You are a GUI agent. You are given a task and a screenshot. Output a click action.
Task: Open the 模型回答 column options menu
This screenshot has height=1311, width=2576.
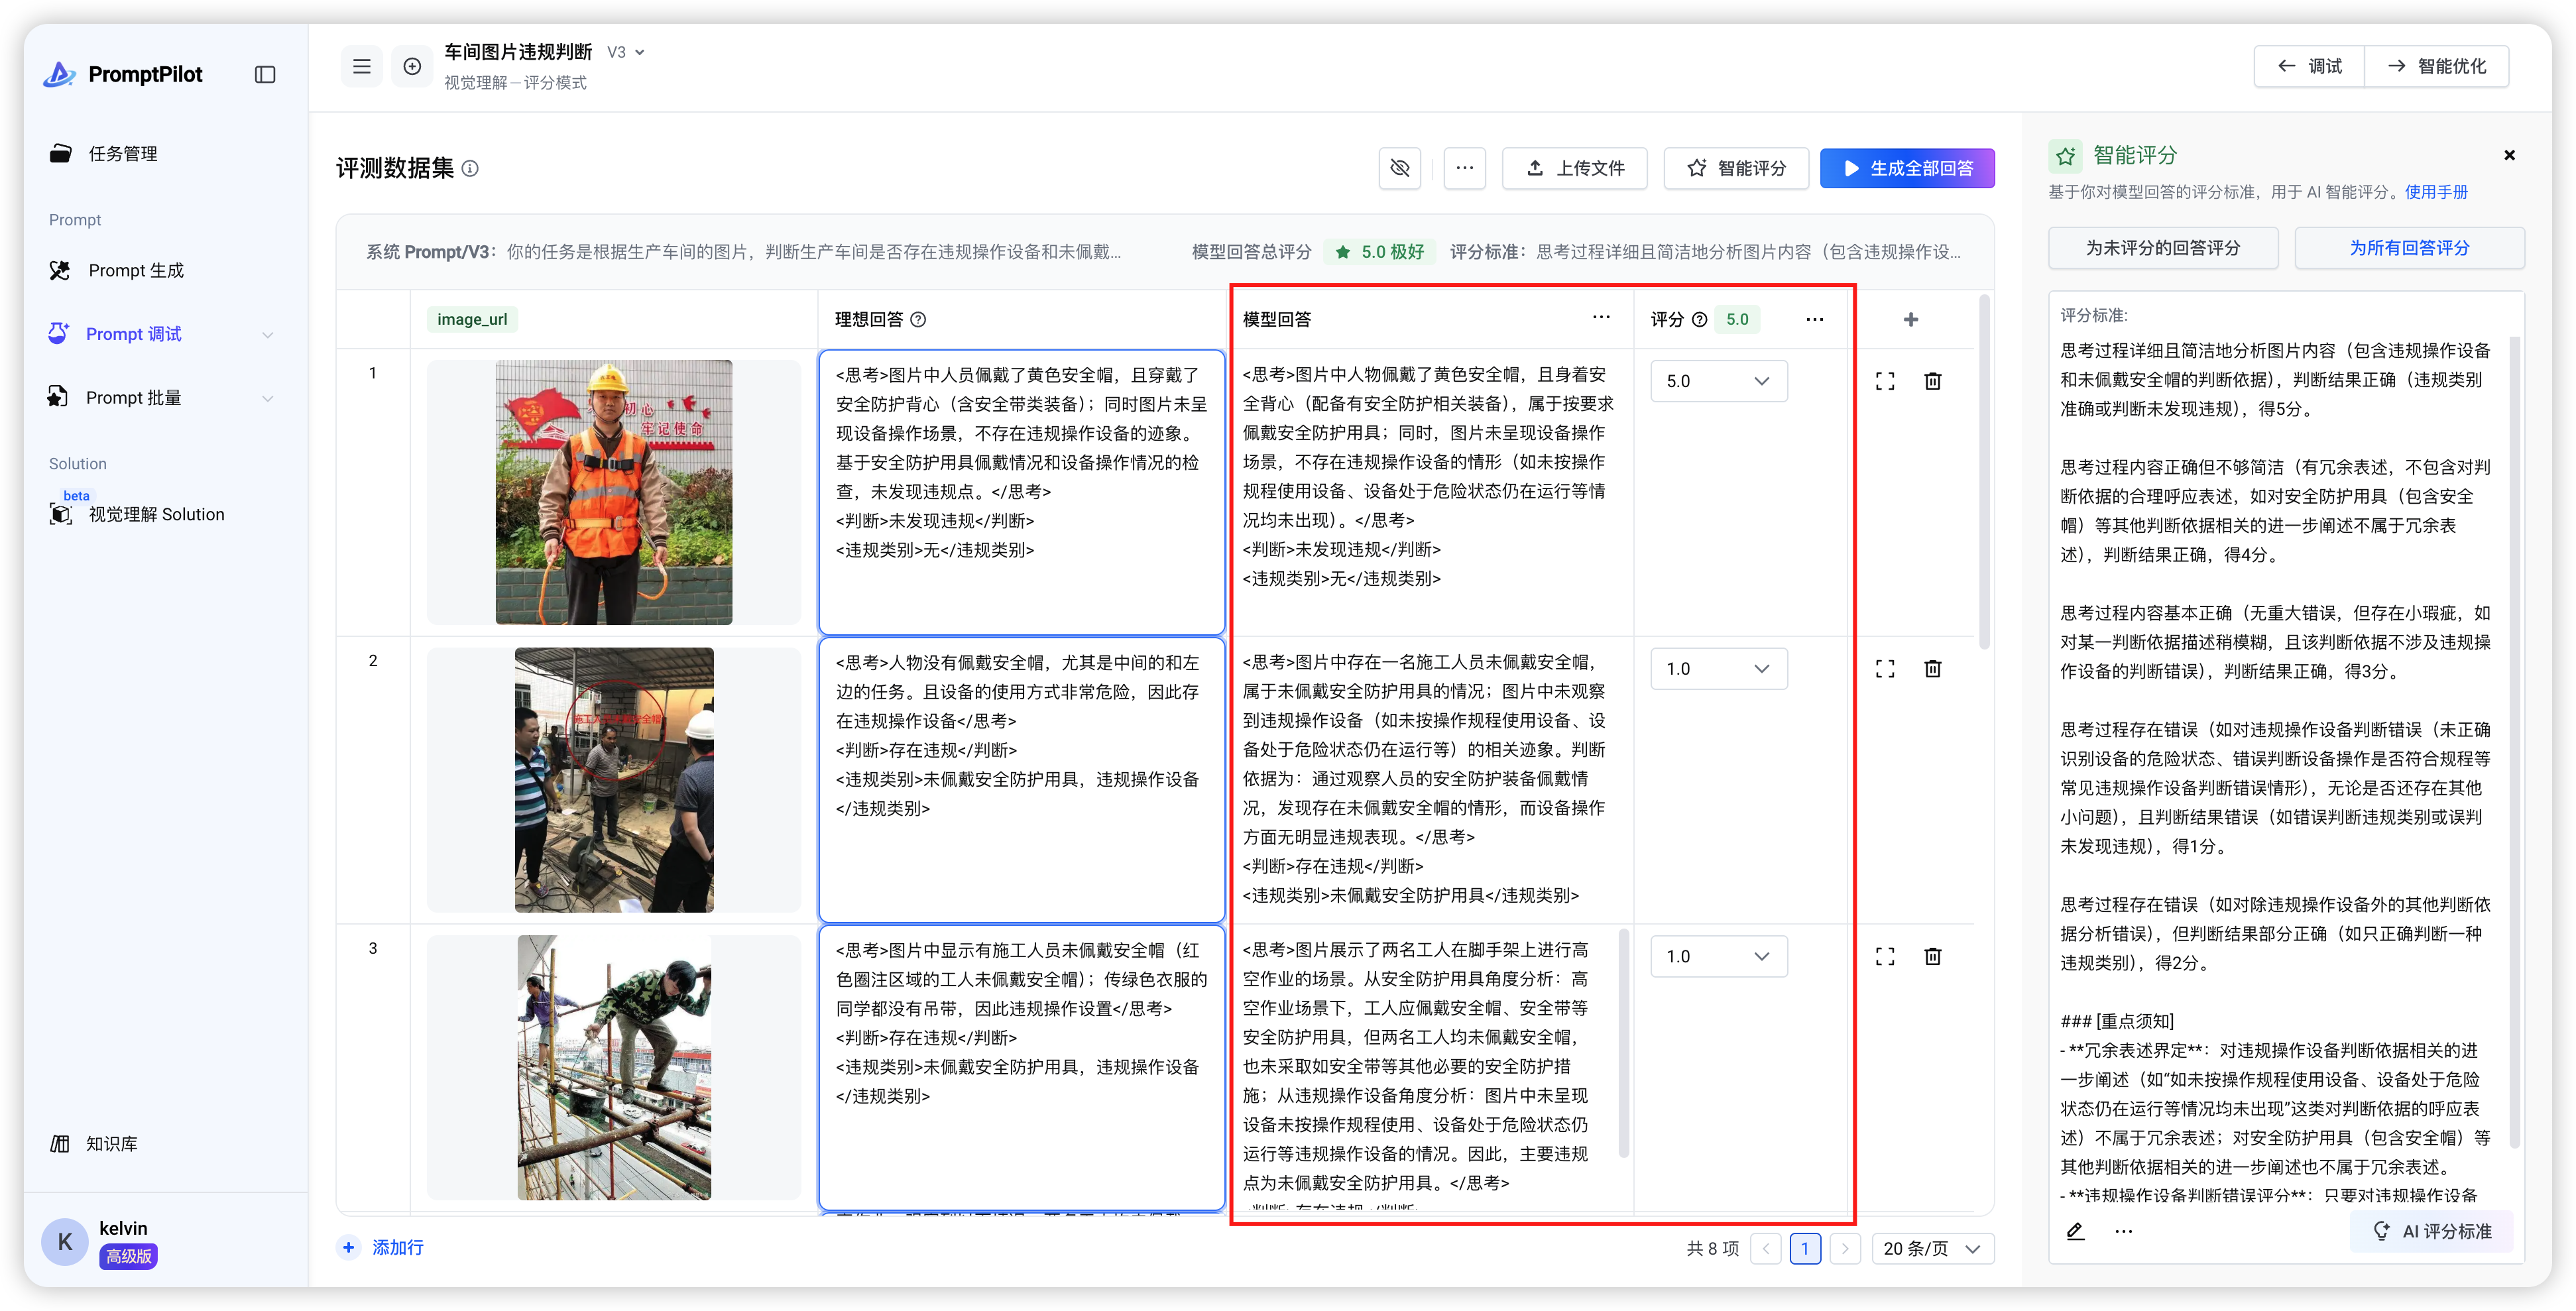pyautogui.click(x=1601, y=318)
